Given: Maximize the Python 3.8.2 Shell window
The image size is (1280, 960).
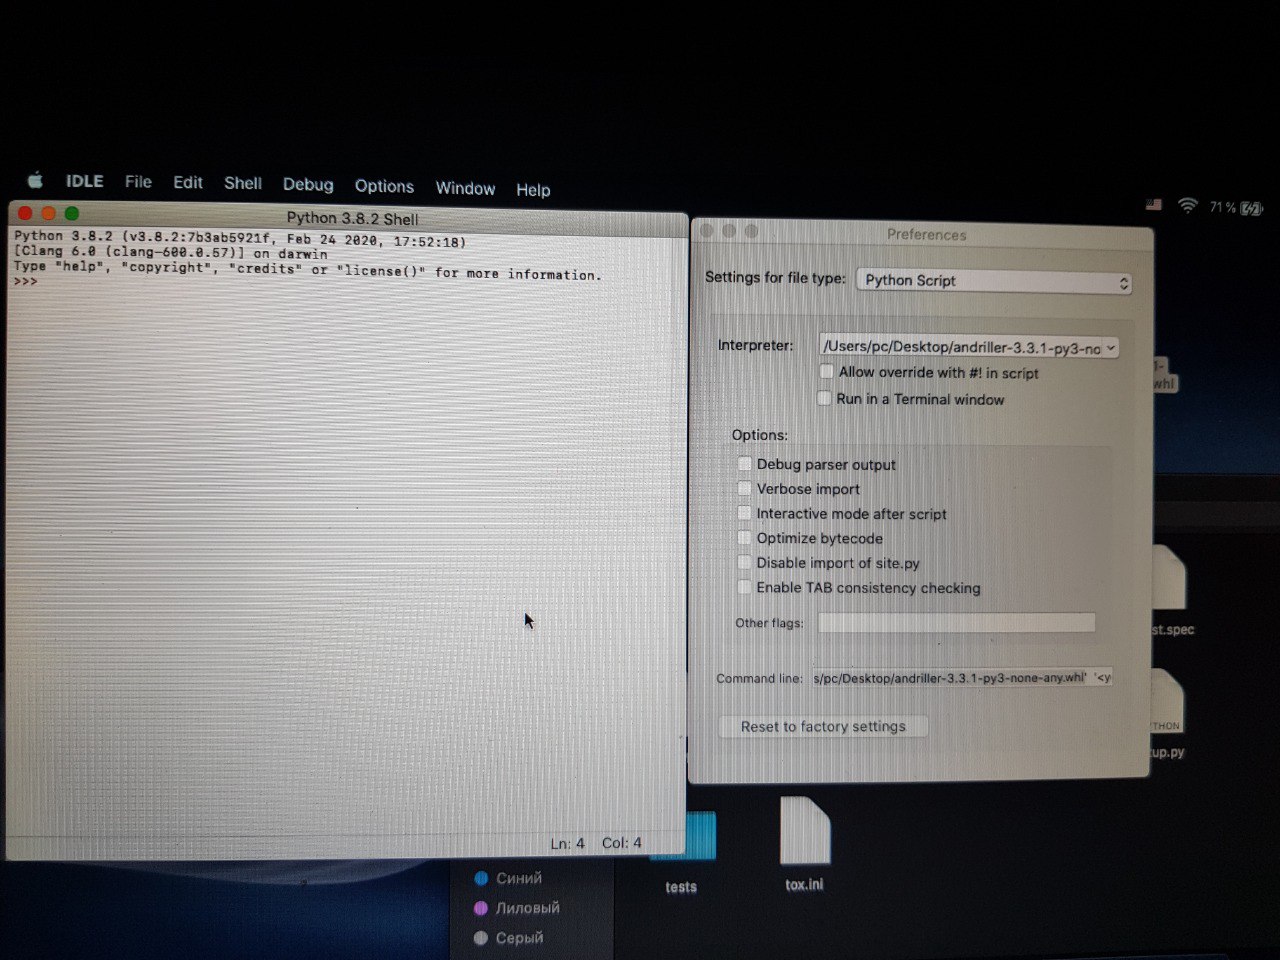Looking at the screenshot, I should click(x=71, y=213).
